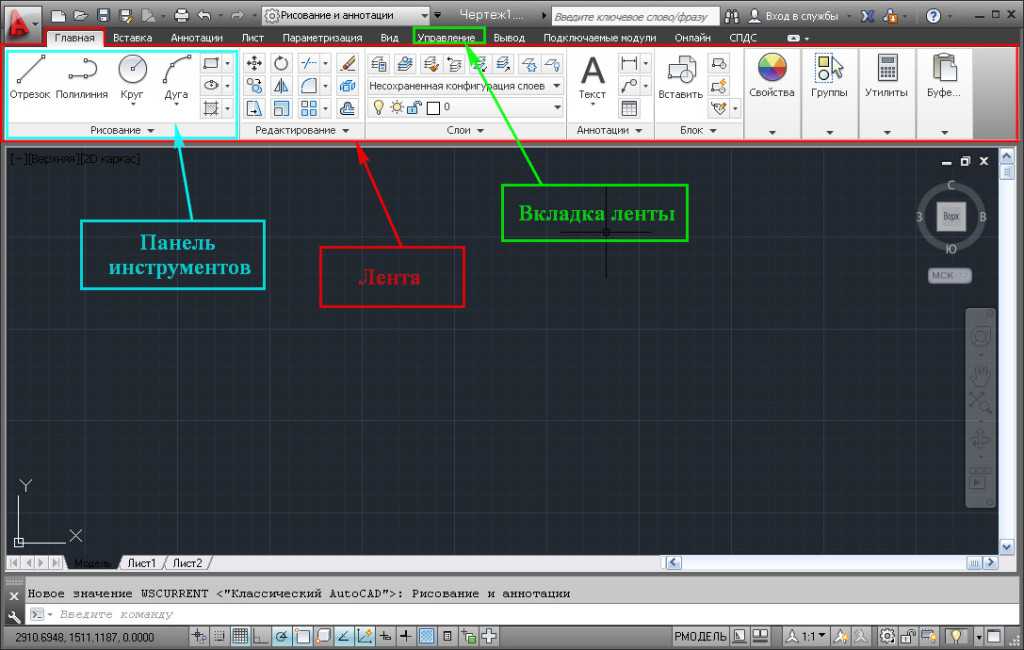Screen dimensions: 1024x650
Task: Open the Аннотации ribbon tab
Action: click(x=196, y=38)
